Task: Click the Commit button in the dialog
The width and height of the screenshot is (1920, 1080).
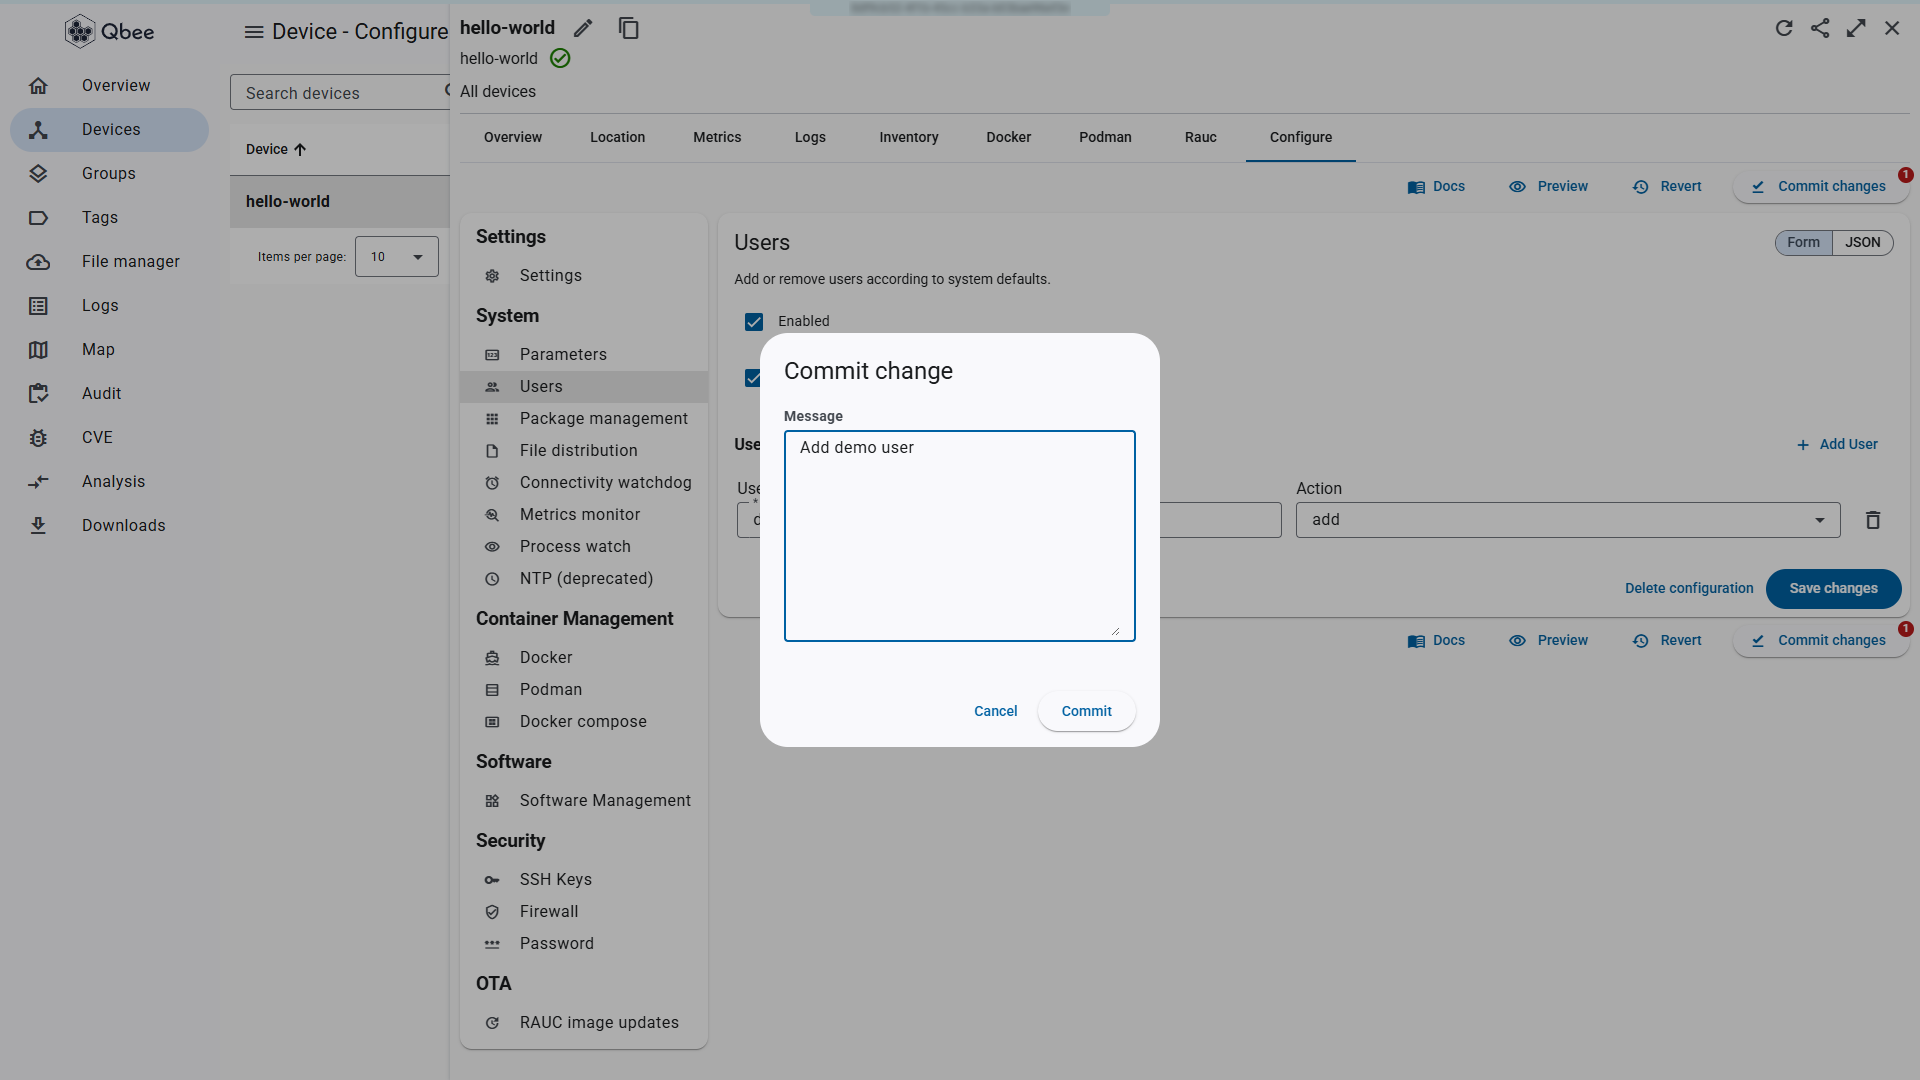Action: (x=1087, y=711)
